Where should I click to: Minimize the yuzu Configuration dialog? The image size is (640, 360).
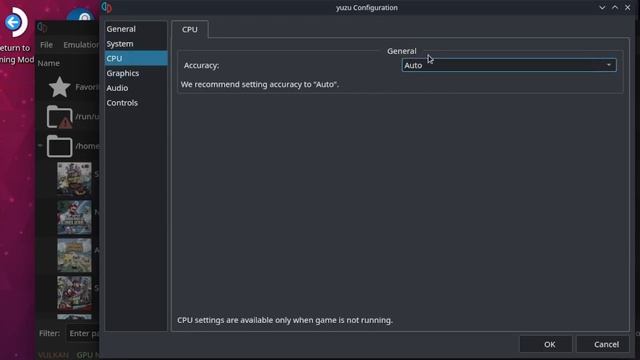(602, 7)
